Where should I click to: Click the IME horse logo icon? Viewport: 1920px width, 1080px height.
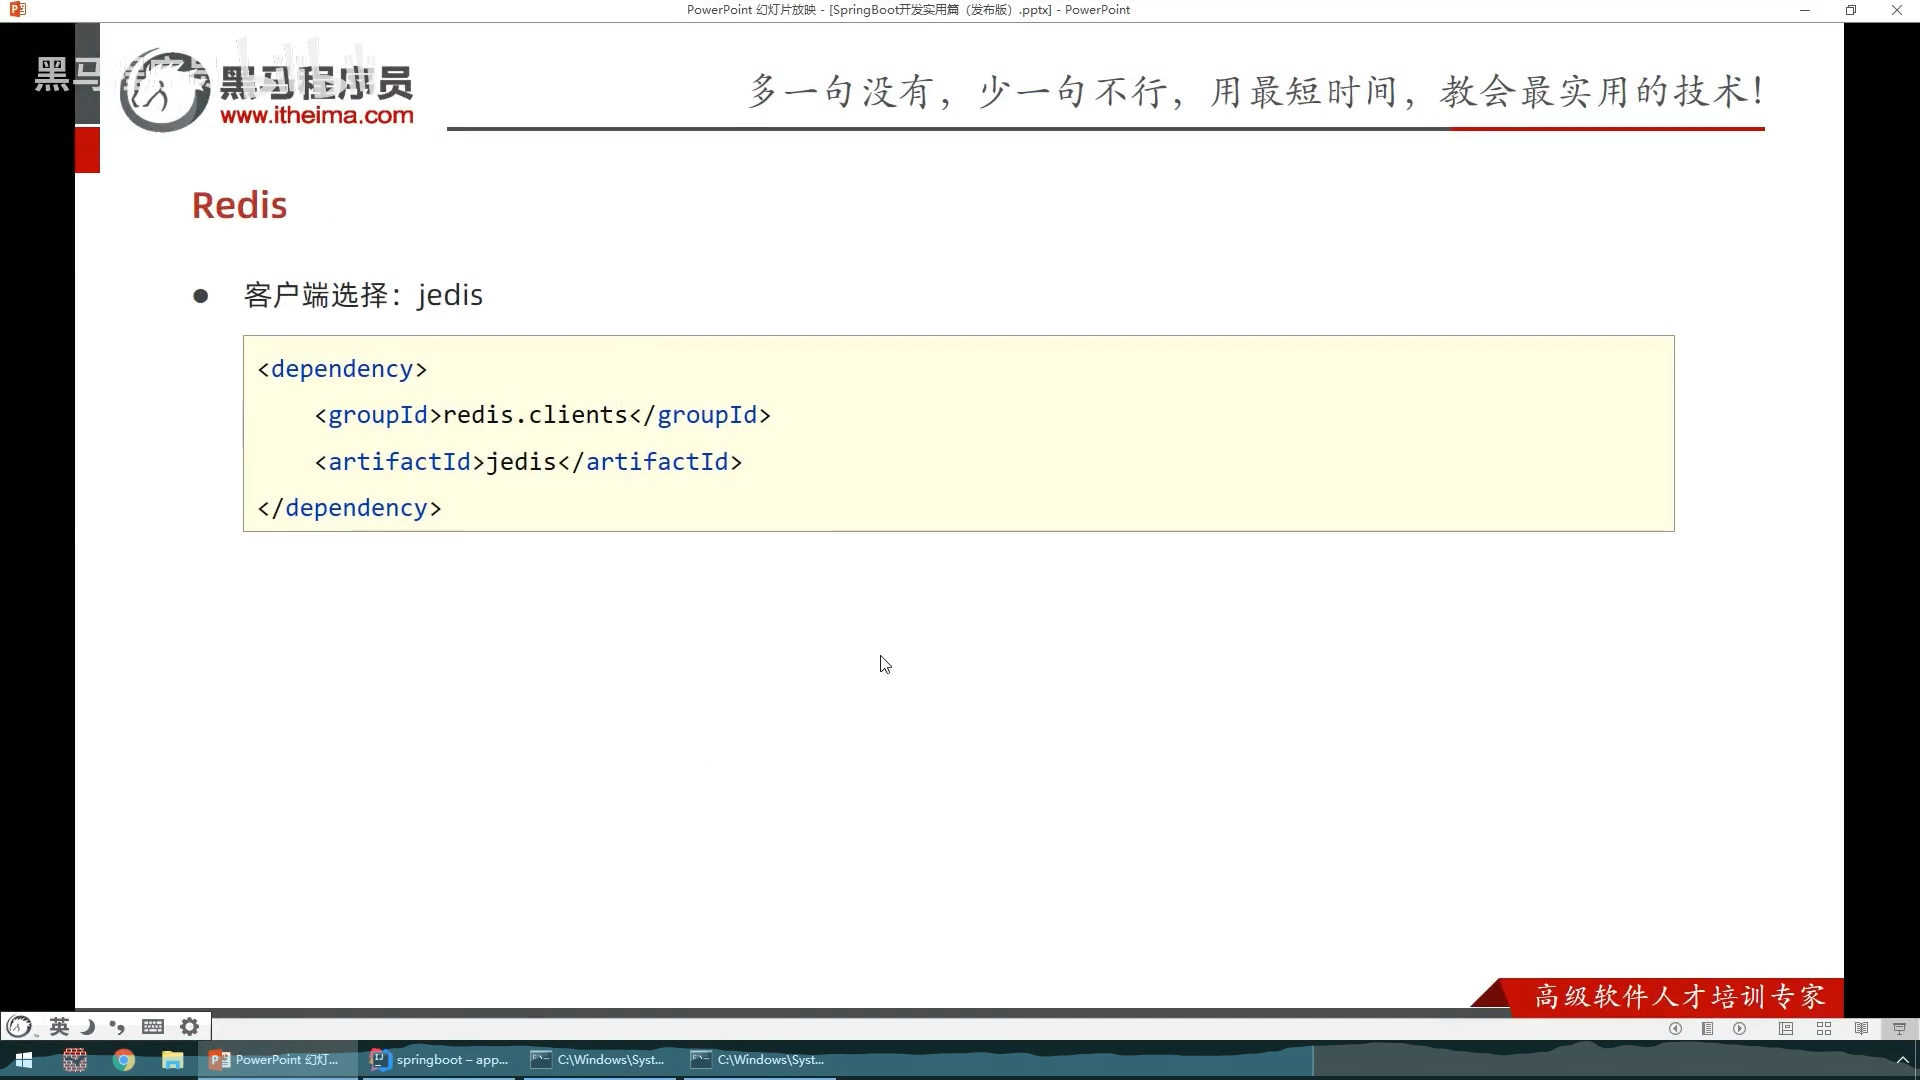click(20, 1026)
